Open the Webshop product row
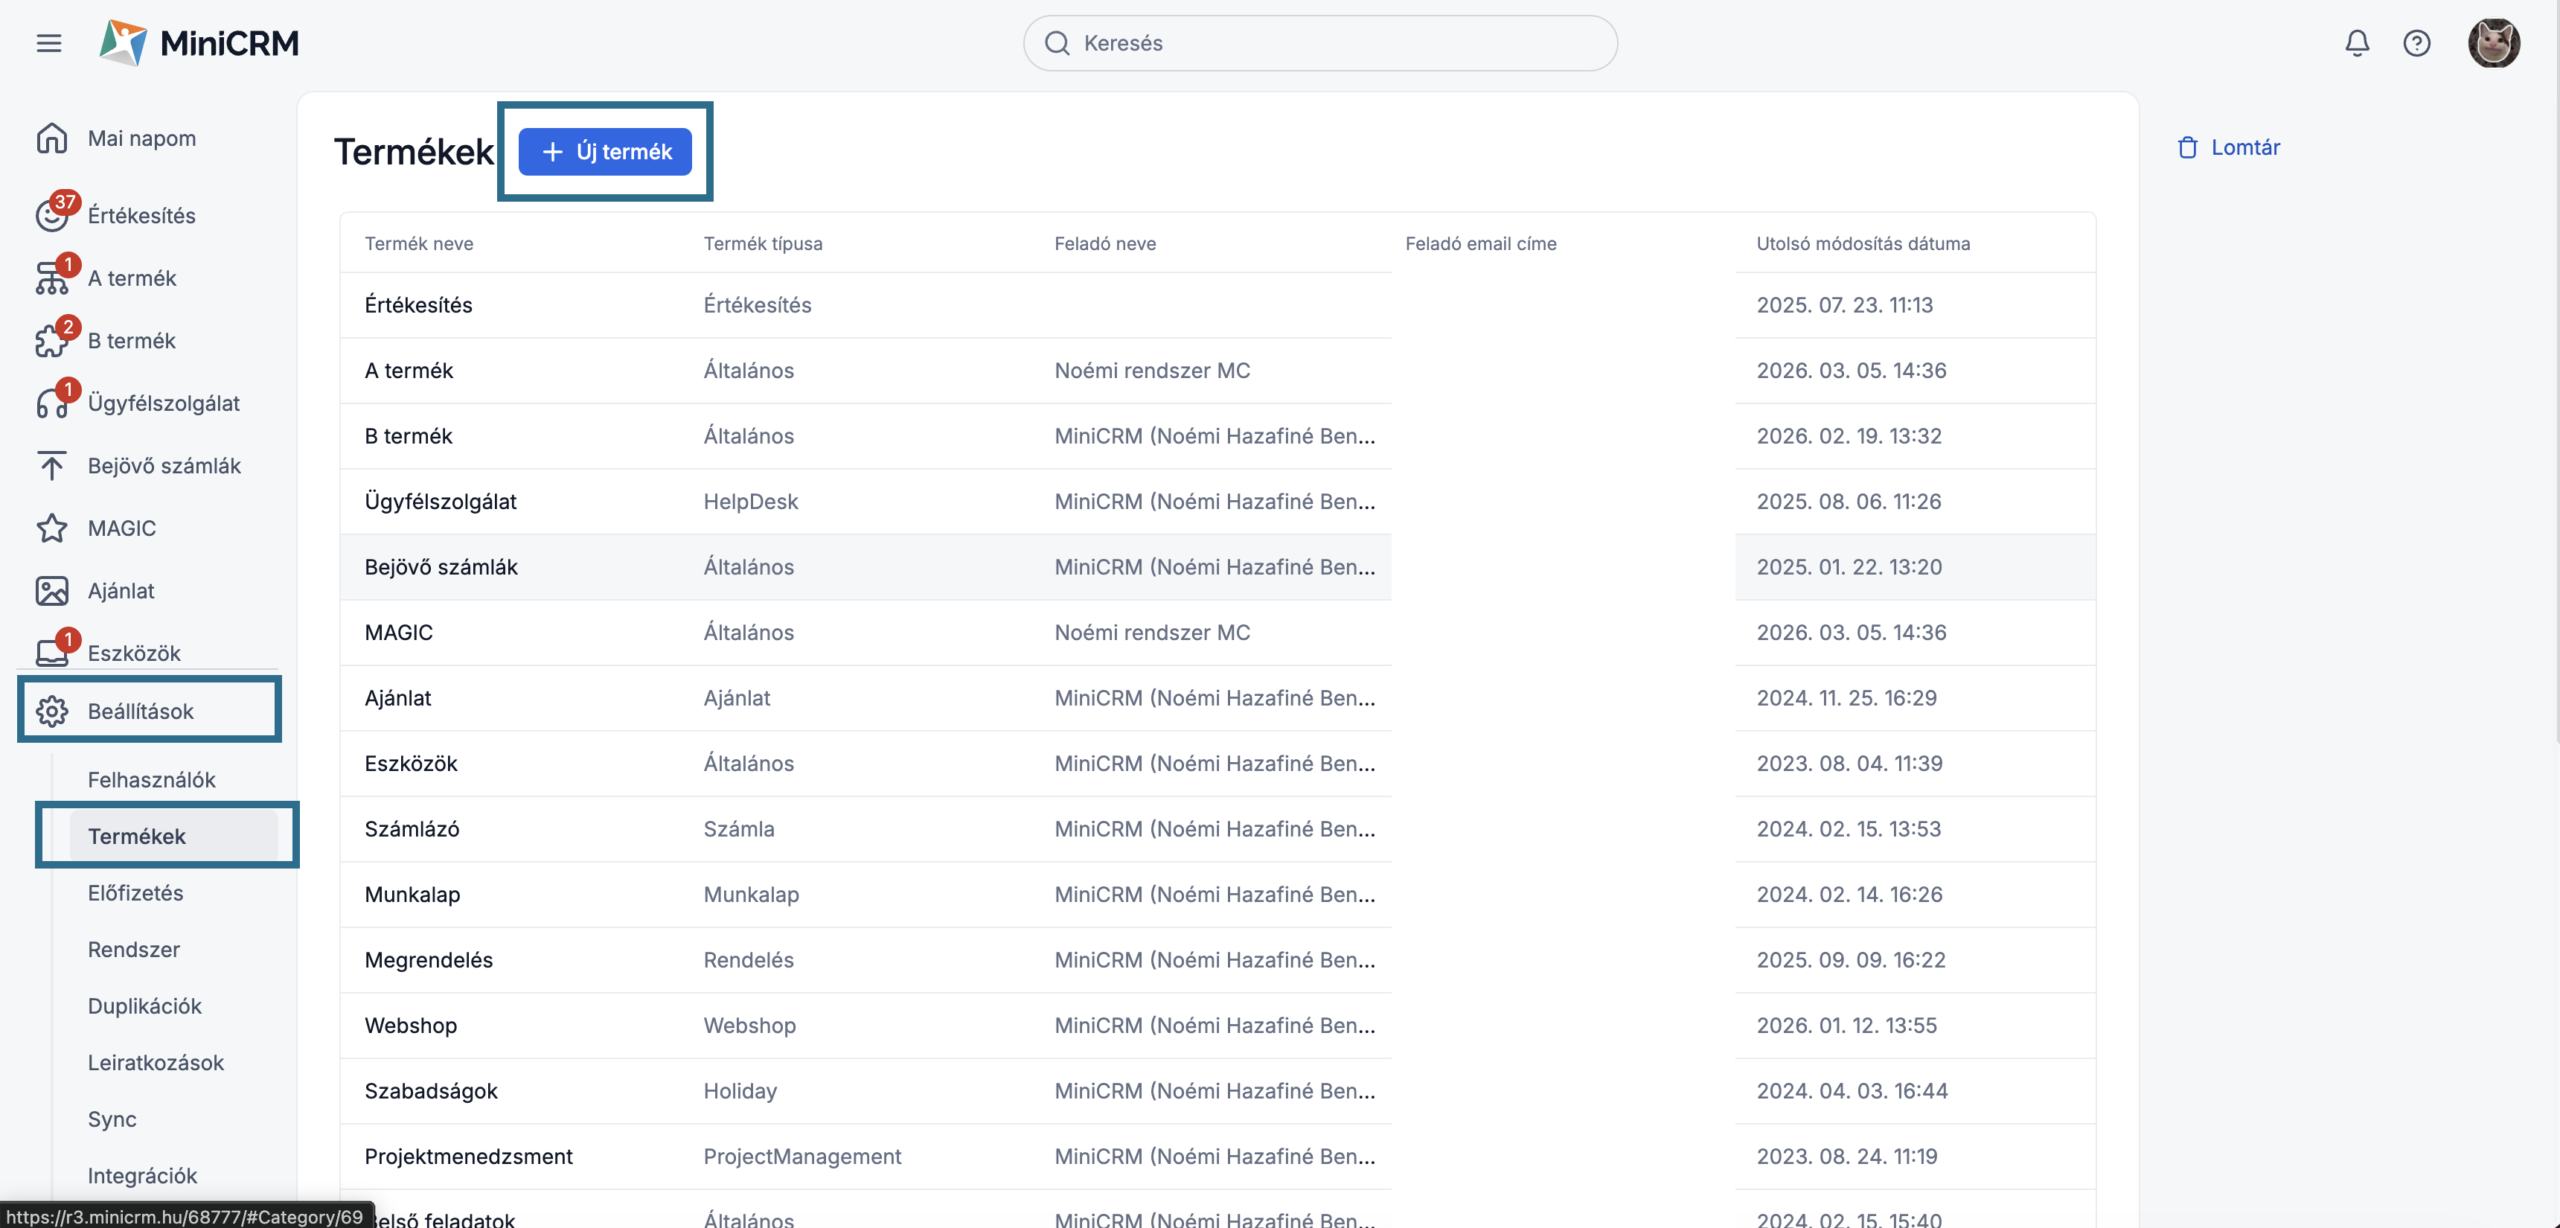The width and height of the screenshot is (2560, 1228). tap(411, 1025)
